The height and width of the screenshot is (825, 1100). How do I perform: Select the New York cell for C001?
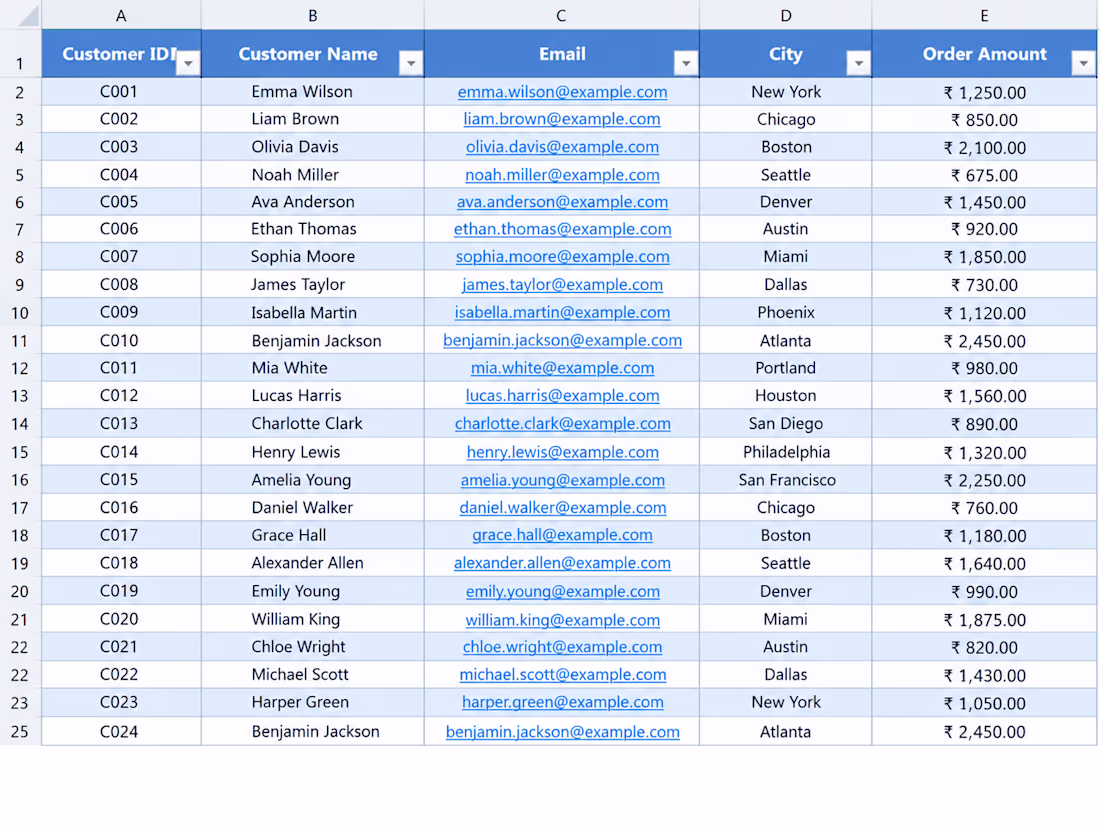click(x=786, y=92)
